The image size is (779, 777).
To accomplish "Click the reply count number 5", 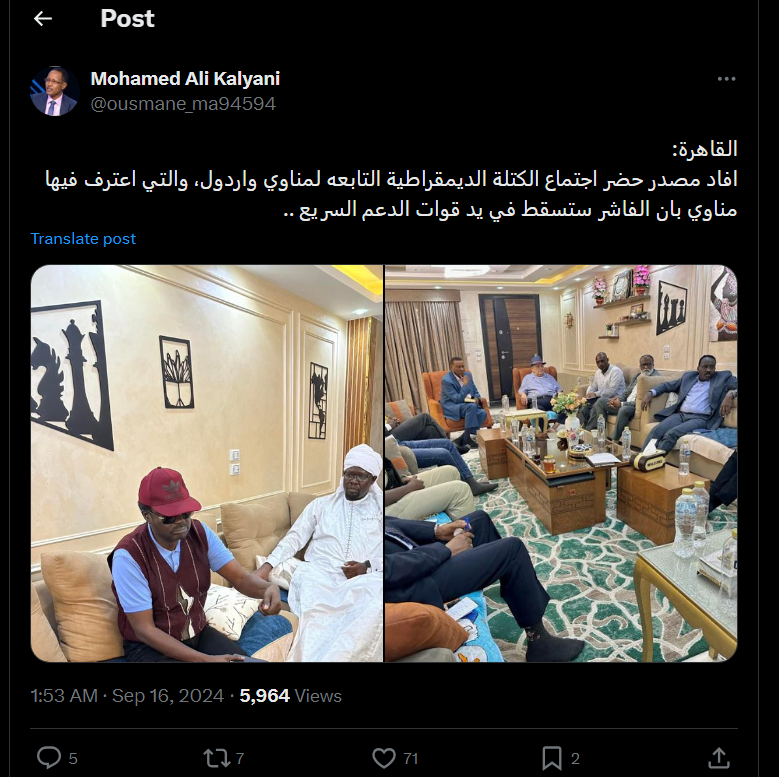I will click(73, 759).
